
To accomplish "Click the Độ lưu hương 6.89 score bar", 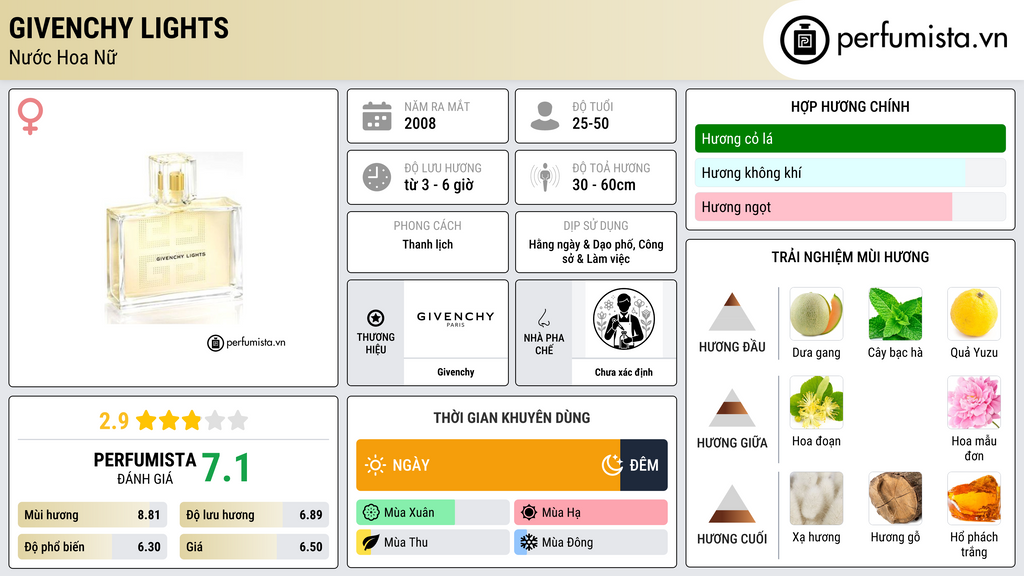I will (x=254, y=515).
